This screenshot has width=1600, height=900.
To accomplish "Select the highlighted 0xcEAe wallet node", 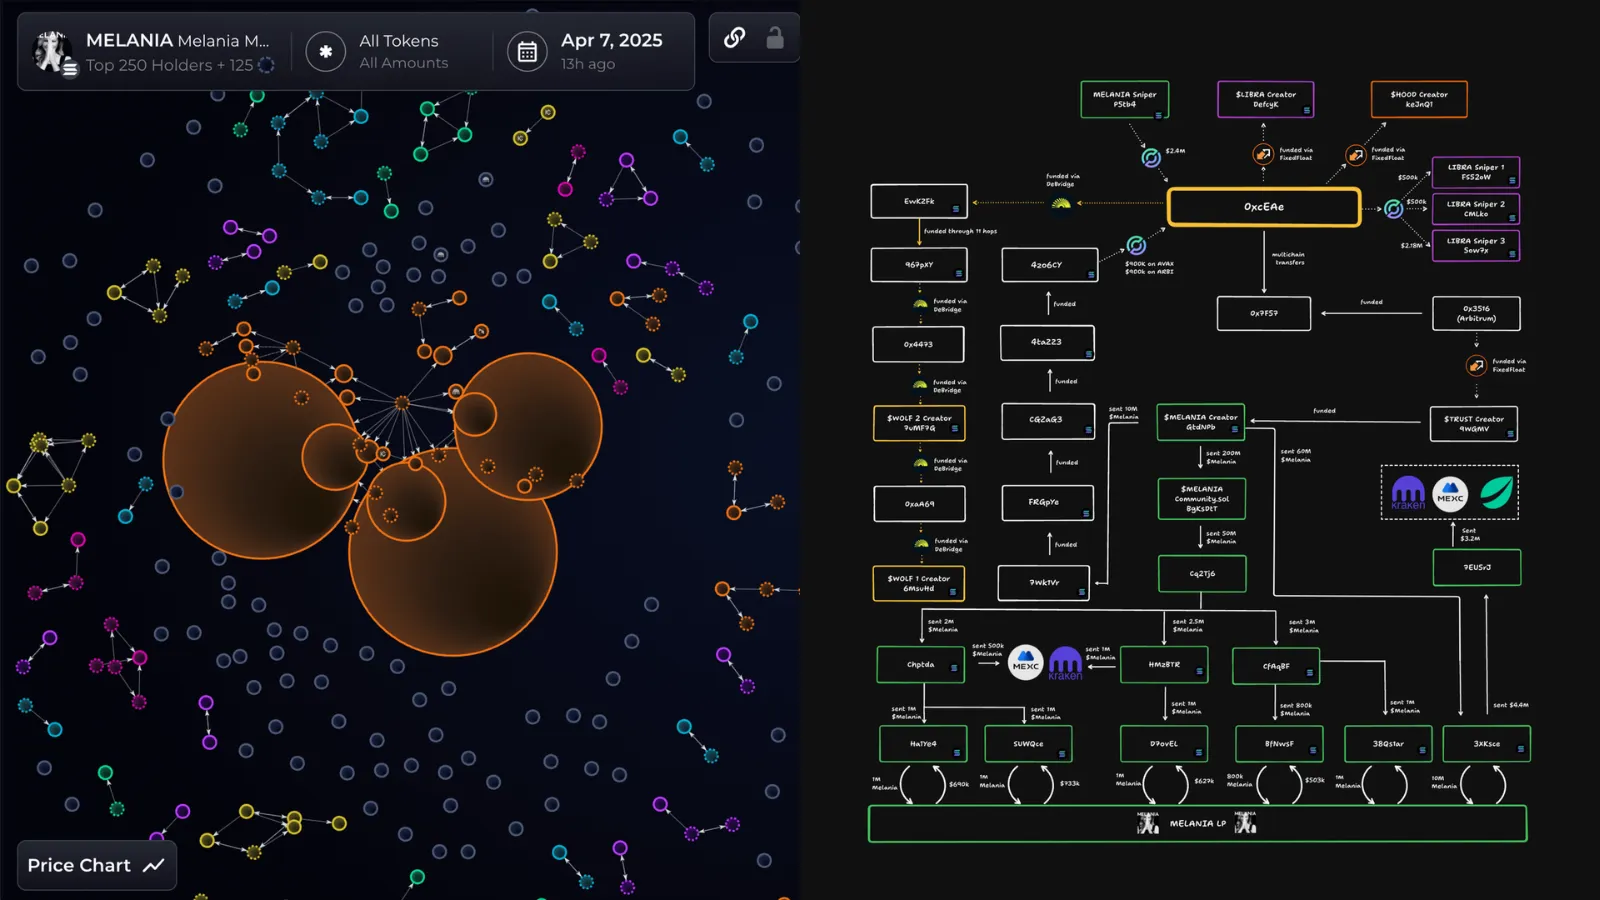I will point(1263,207).
